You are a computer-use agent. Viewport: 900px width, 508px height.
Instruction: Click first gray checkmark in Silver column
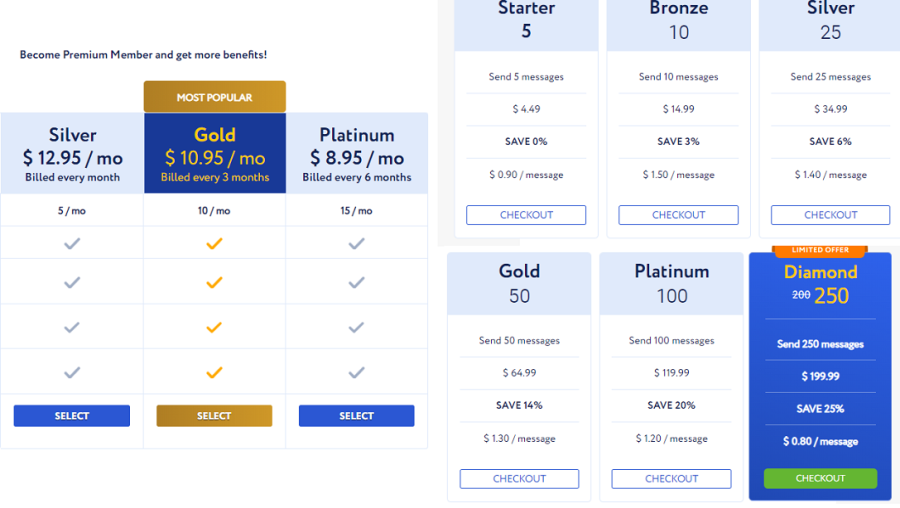tap(72, 244)
